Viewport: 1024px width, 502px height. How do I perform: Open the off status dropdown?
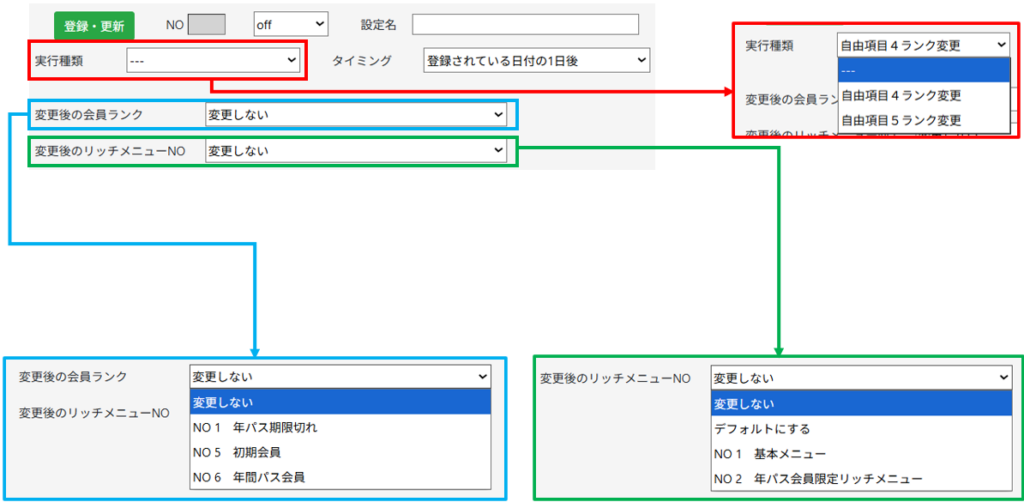coord(290,24)
